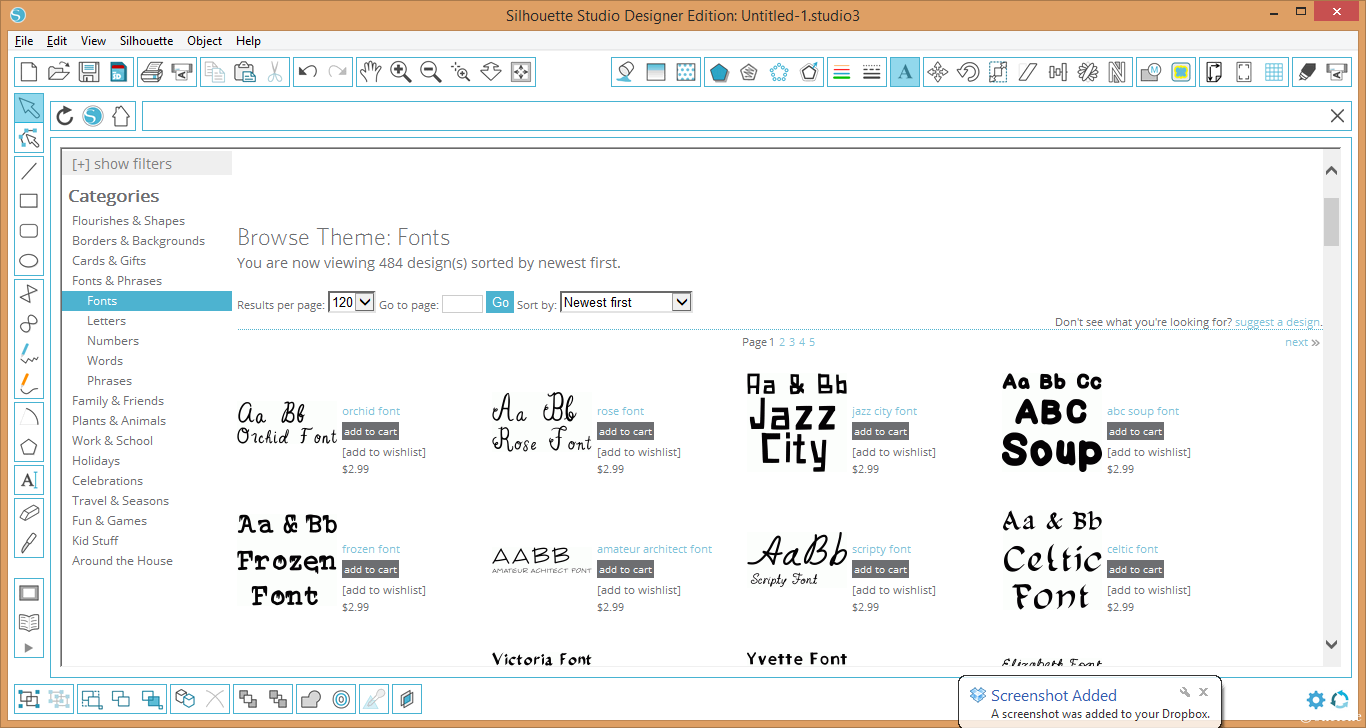Image resolution: width=1366 pixels, height=728 pixels.
Task: Zoom out with the minus magnifier
Action: pyautogui.click(x=431, y=72)
